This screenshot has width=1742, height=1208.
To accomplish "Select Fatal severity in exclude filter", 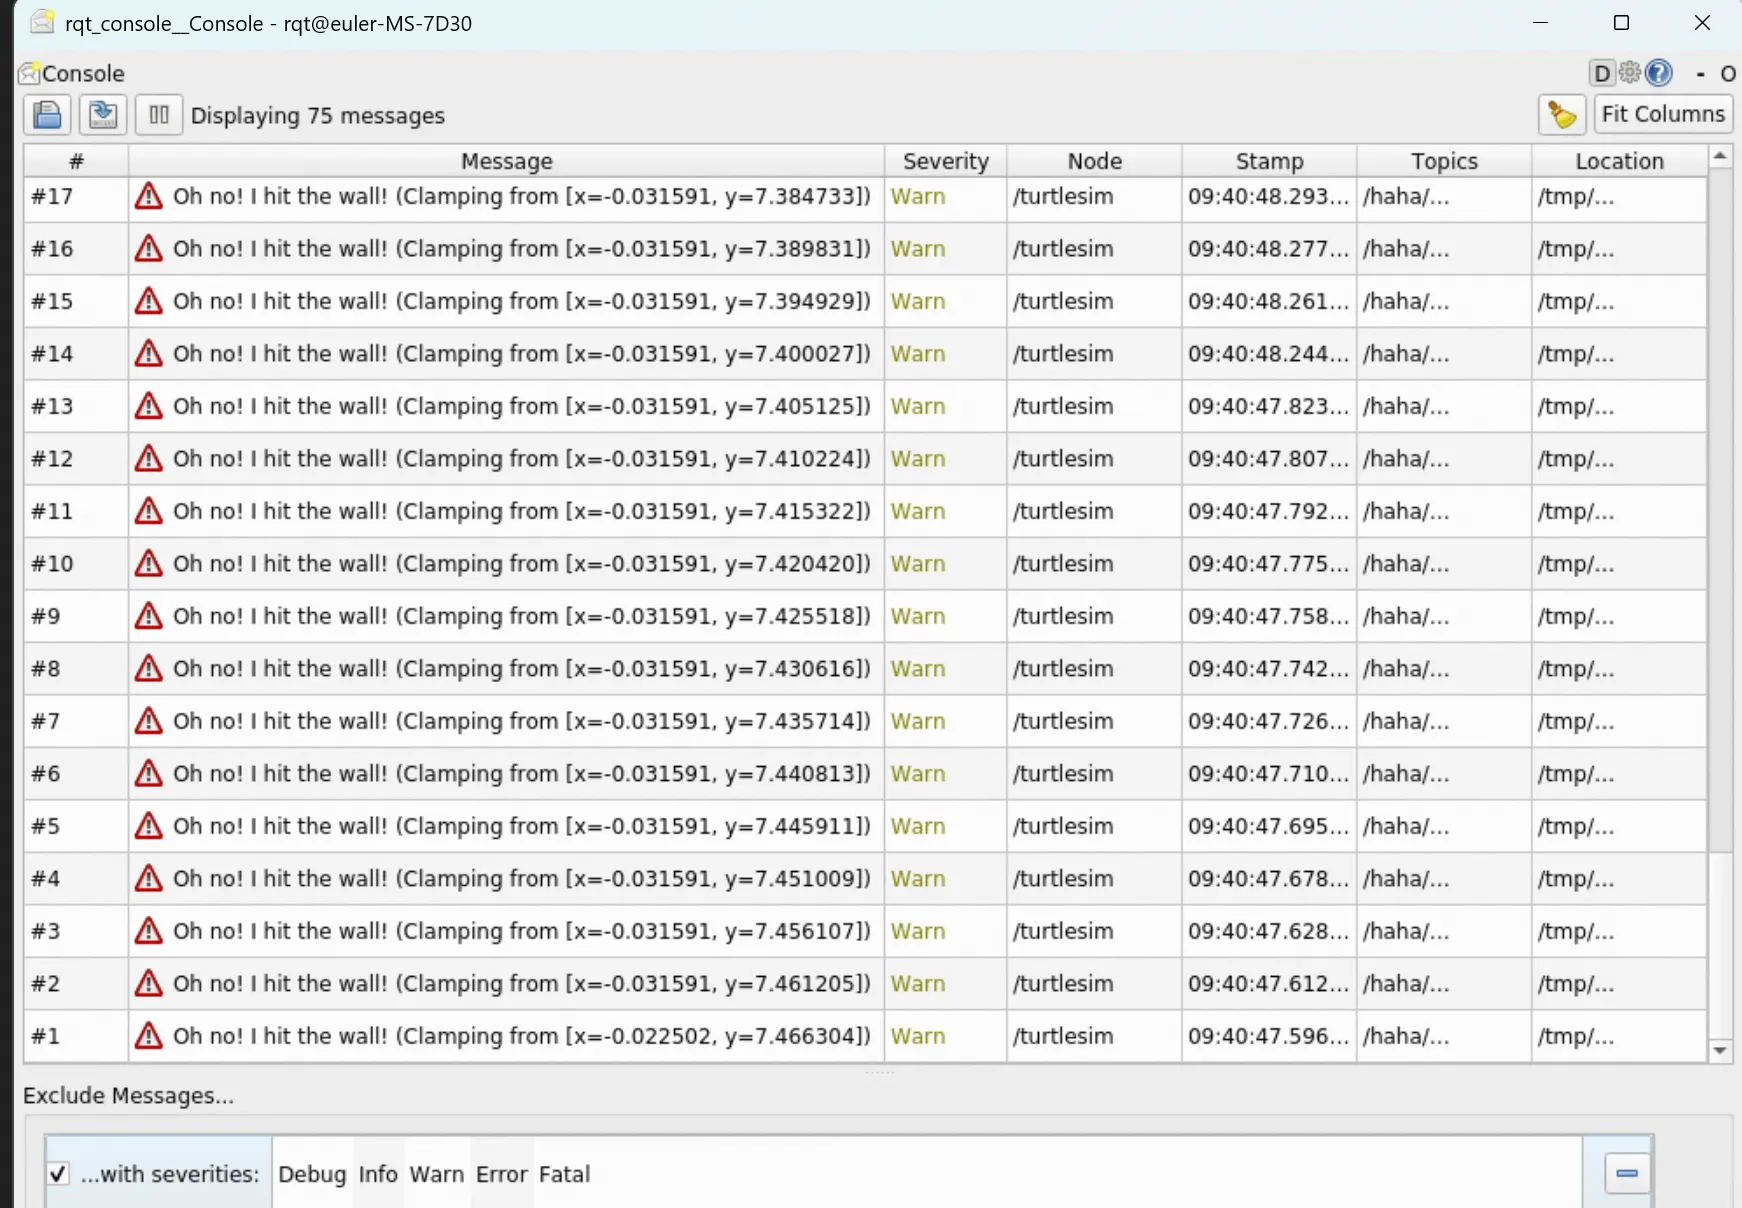I will pos(564,1174).
